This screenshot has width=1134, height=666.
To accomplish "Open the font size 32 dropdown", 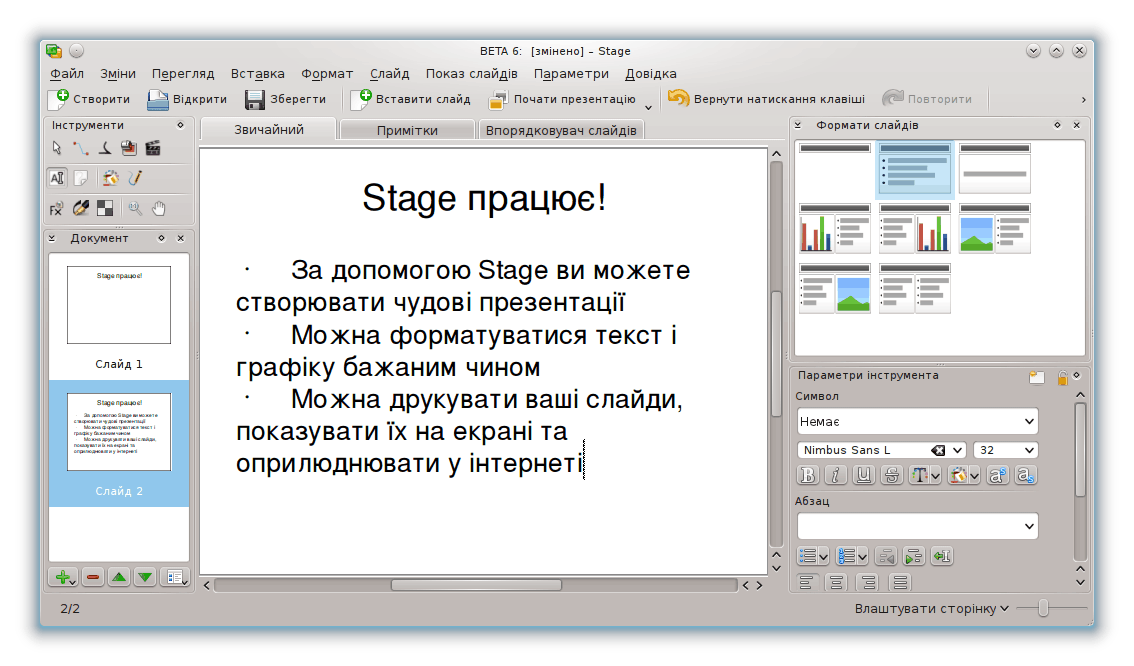I will tap(1029, 450).
